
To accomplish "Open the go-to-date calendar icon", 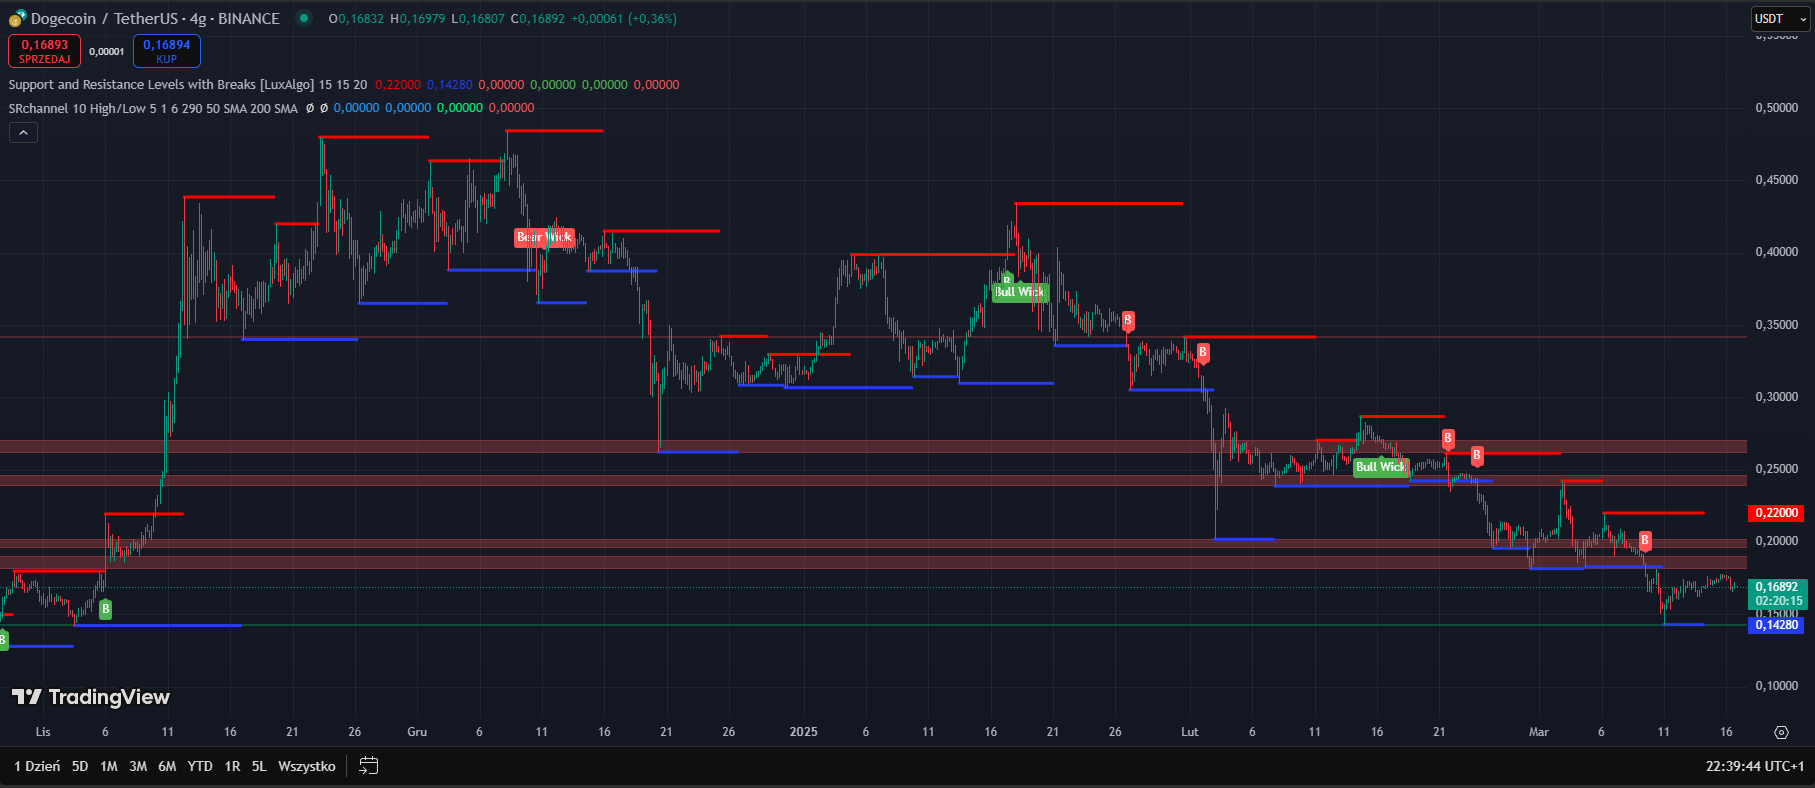I will click(x=368, y=766).
